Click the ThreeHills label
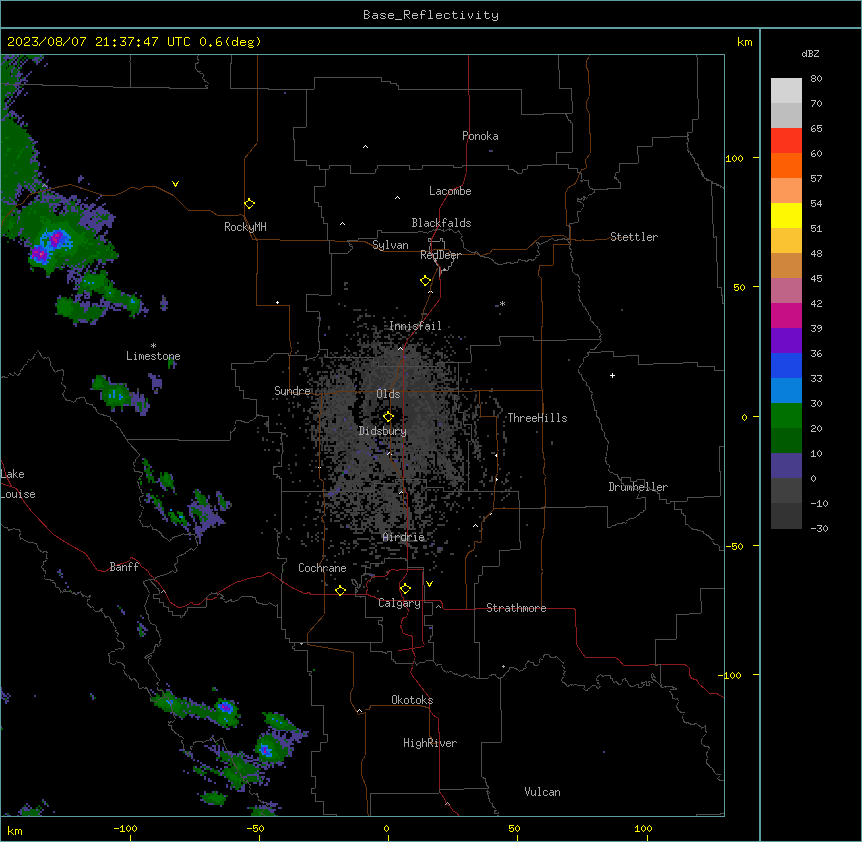The height and width of the screenshot is (842, 862). [537, 418]
